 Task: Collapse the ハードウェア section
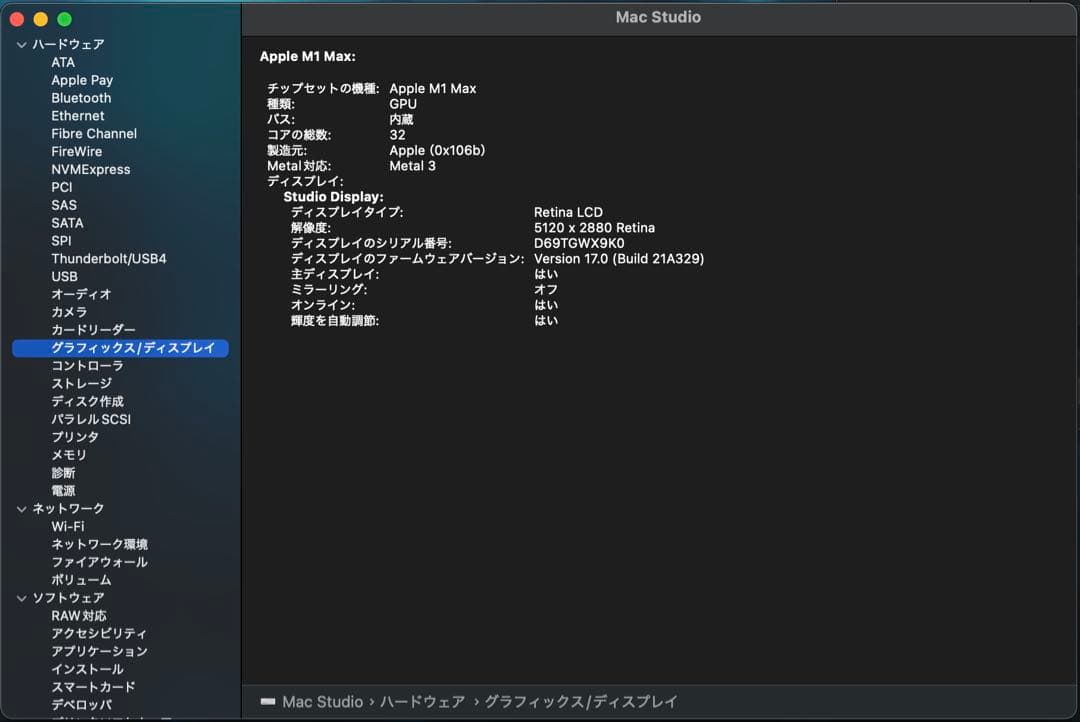[21, 44]
